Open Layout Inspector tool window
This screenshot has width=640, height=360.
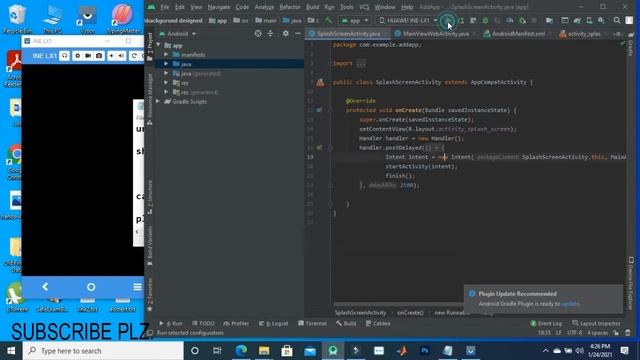[596, 323]
